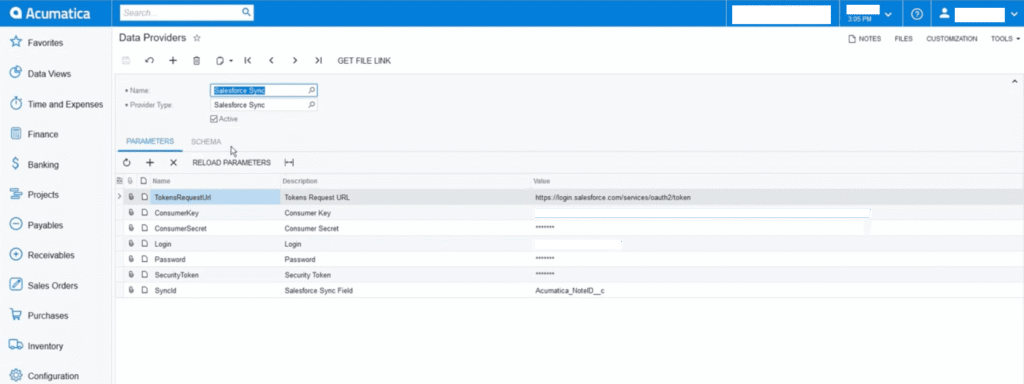
Task: Click the Acumatica_NoteID__c value cell
Action: (x=569, y=291)
